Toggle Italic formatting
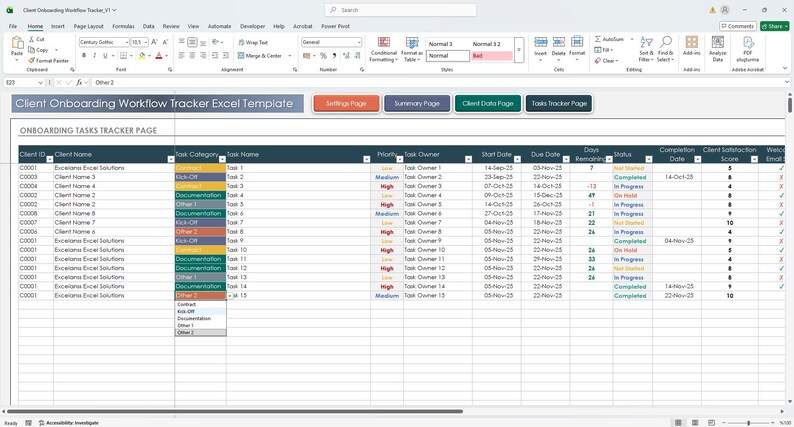Image resolution: width=794 pixels, height=427 pixels. (95, 56)
